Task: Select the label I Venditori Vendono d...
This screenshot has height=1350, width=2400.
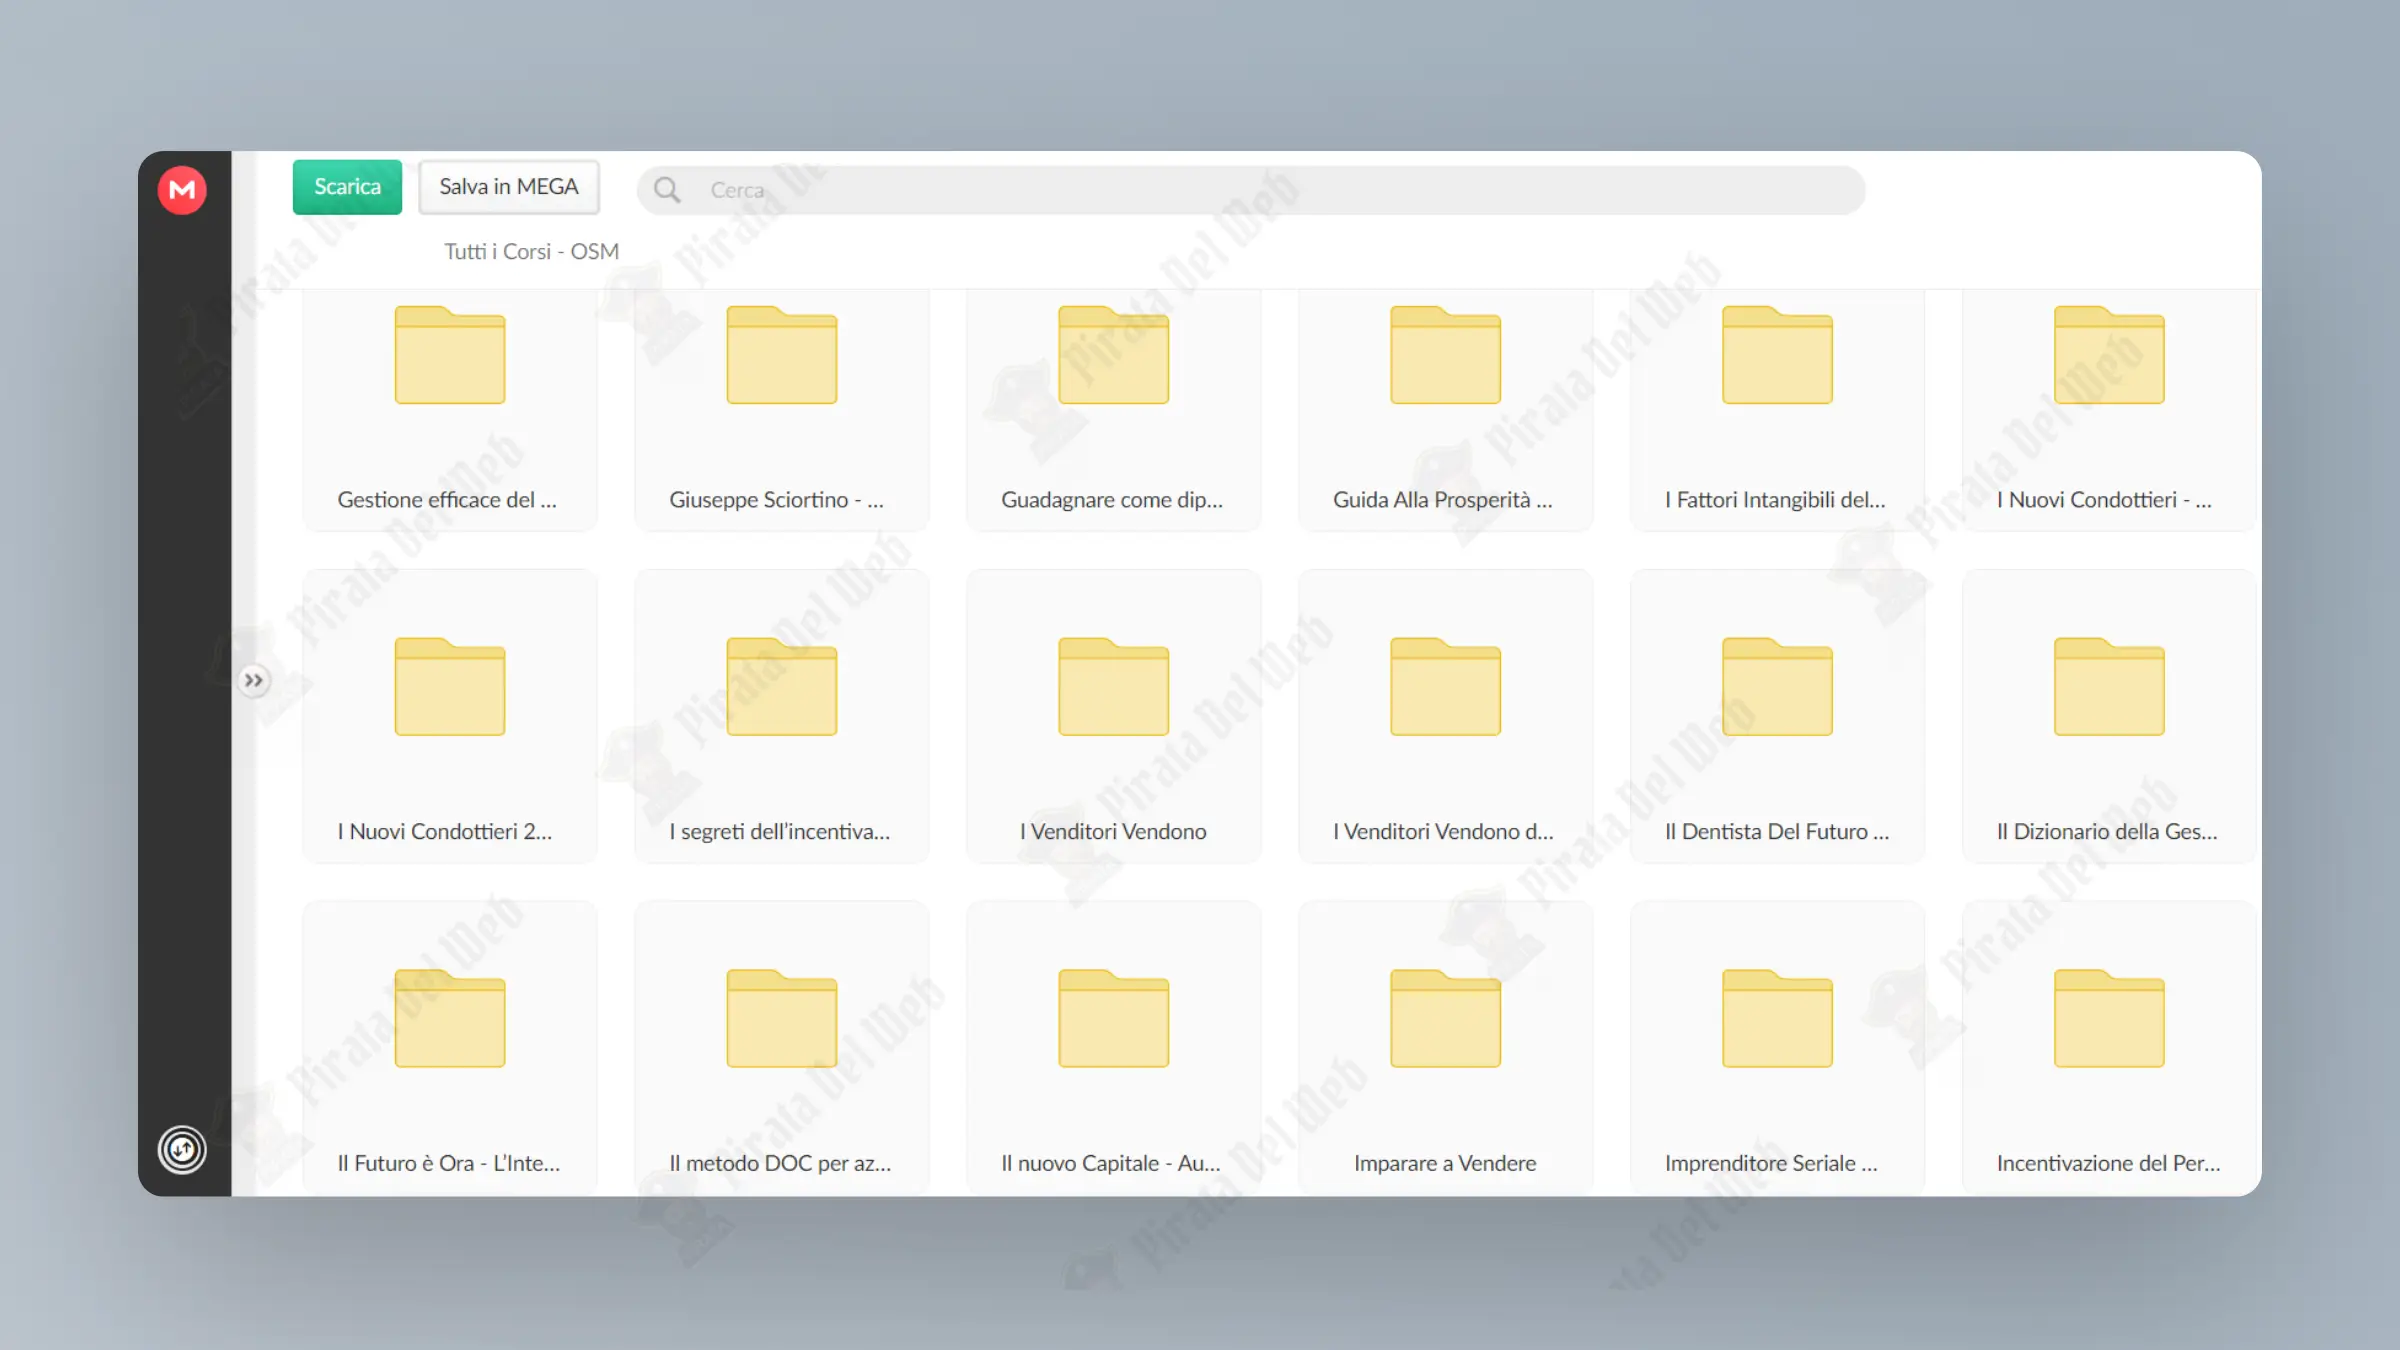Action: tap(1444, 832)
